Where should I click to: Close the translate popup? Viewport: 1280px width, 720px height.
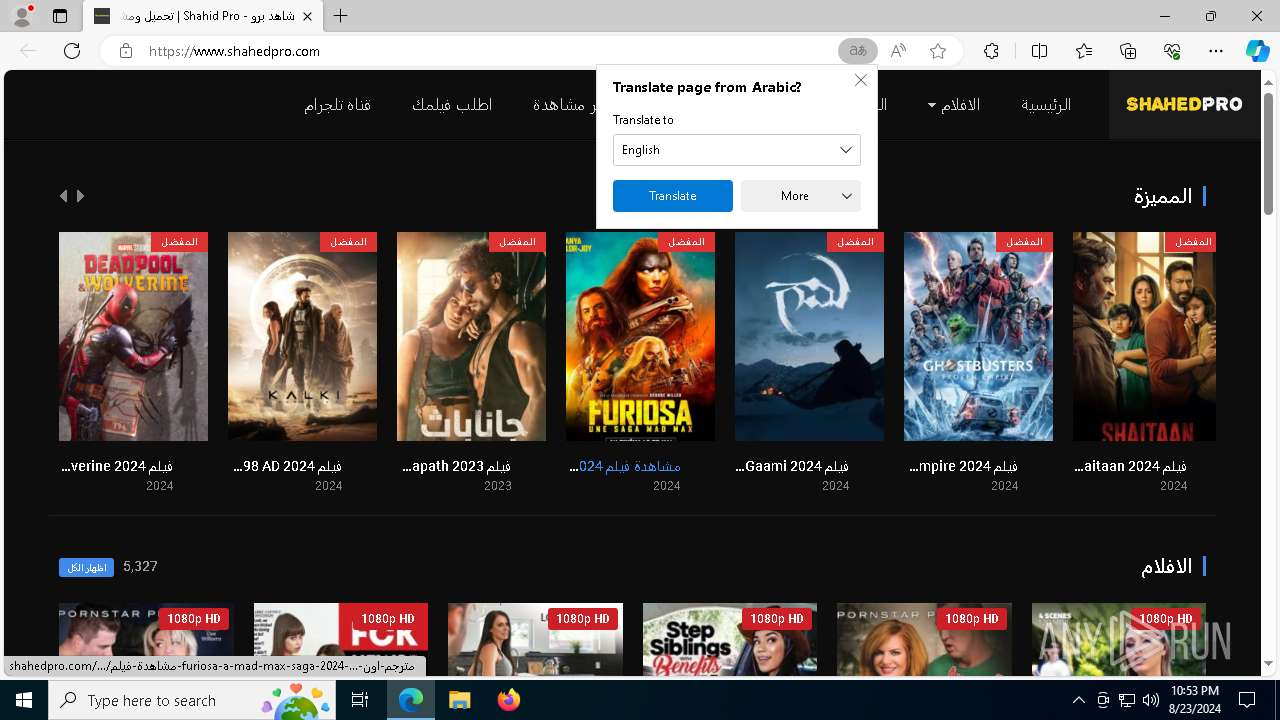point(860,80)
